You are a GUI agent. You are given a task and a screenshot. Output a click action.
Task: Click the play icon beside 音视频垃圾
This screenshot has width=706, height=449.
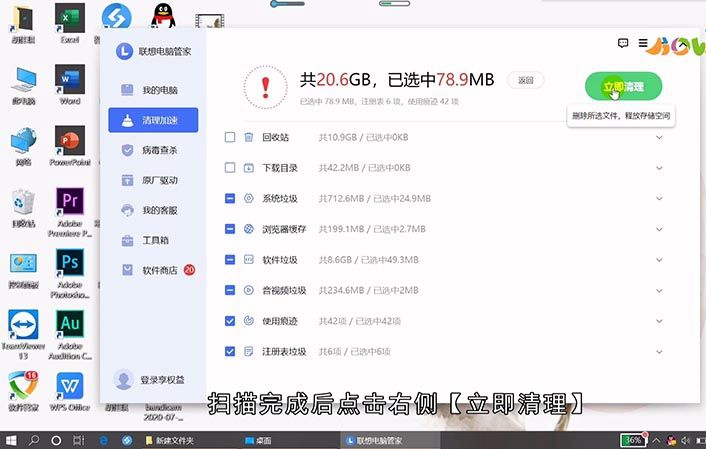click(249, 290)
